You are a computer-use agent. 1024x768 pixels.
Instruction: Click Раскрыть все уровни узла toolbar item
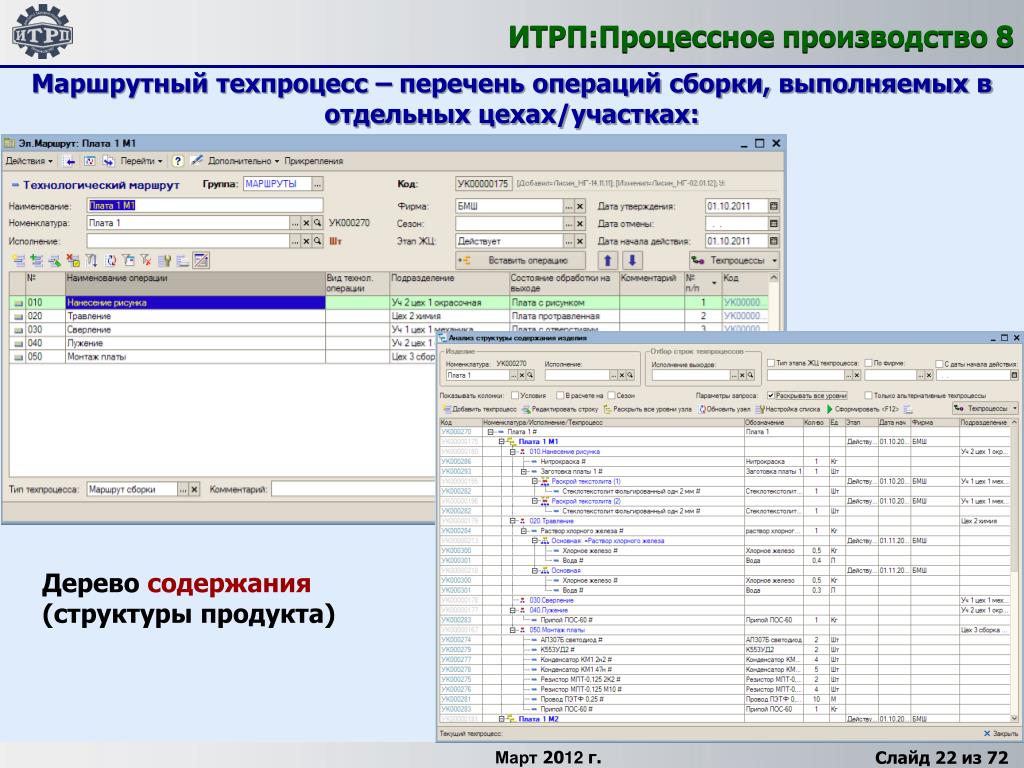pos(647,409)
